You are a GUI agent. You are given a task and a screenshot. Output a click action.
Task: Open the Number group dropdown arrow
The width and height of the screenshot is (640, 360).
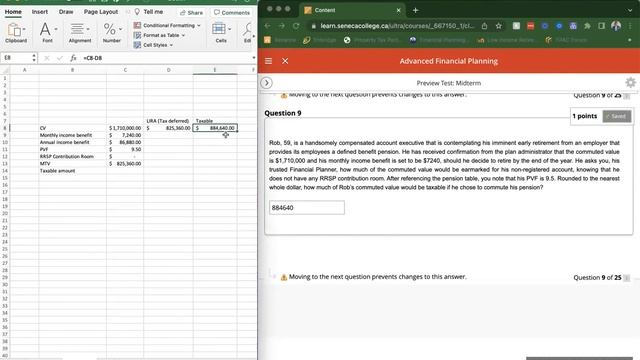(x=120, y=29)
